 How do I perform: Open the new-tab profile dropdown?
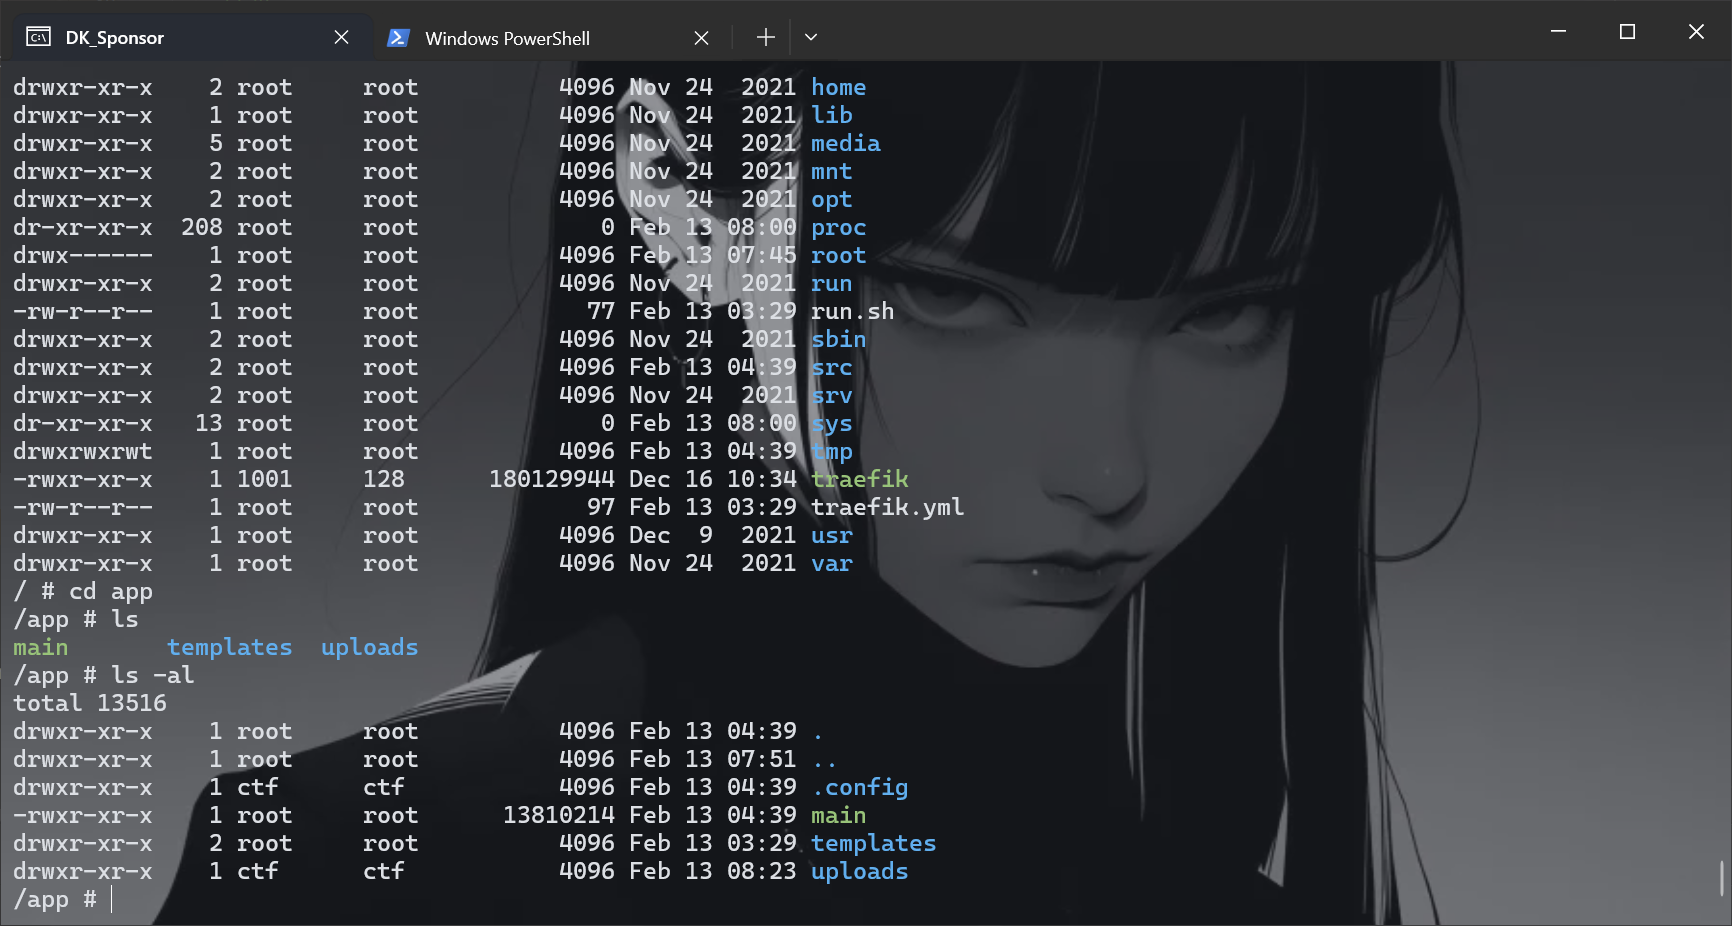[x=811, y=38]
